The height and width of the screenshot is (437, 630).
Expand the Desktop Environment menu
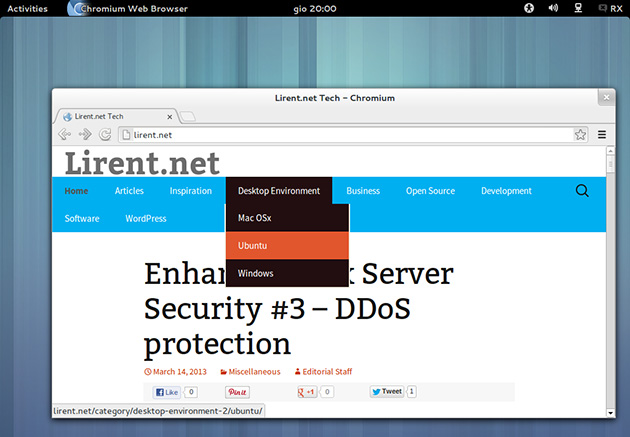(279, 191)
